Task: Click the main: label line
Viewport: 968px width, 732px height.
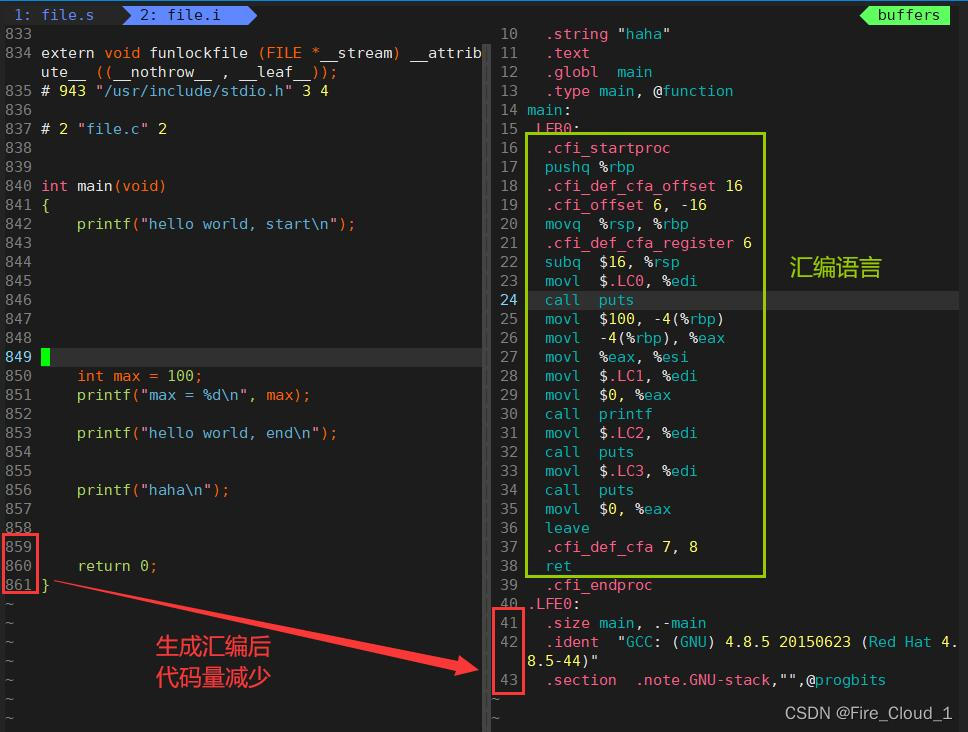Action: (549, 110)
